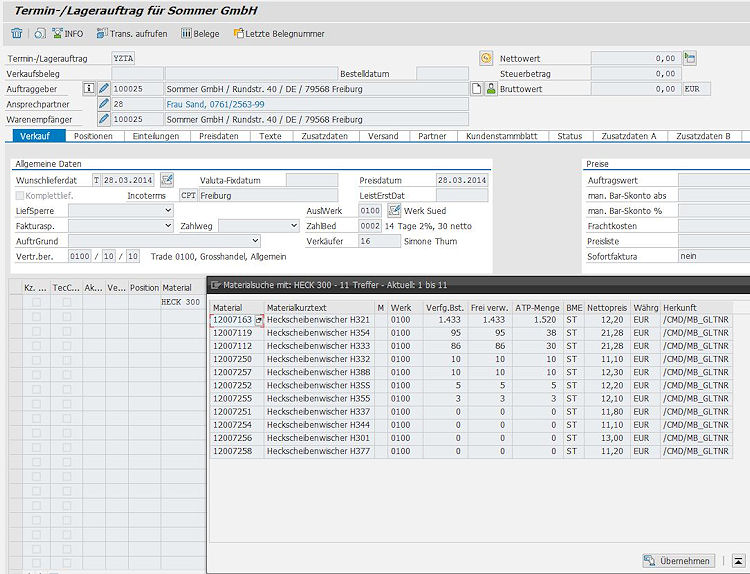Click Trans. aufrufen toolbar button
Image resolution: width=750 pixels, height=574 pixels.
click(x=132, y=33)
